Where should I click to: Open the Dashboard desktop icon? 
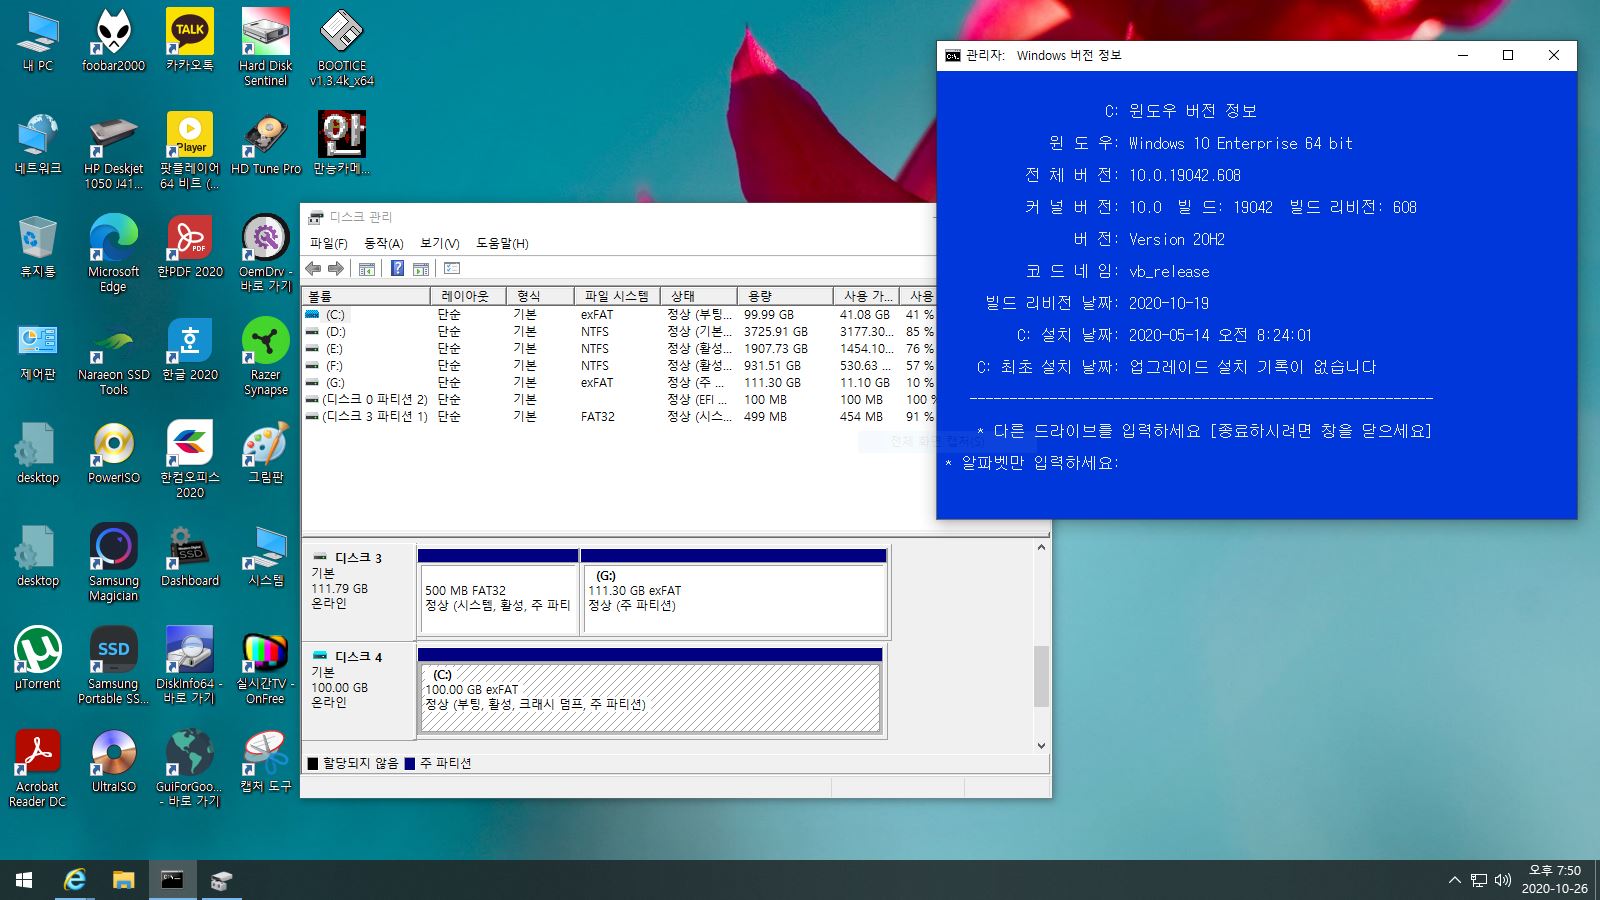tap(190, 556)
